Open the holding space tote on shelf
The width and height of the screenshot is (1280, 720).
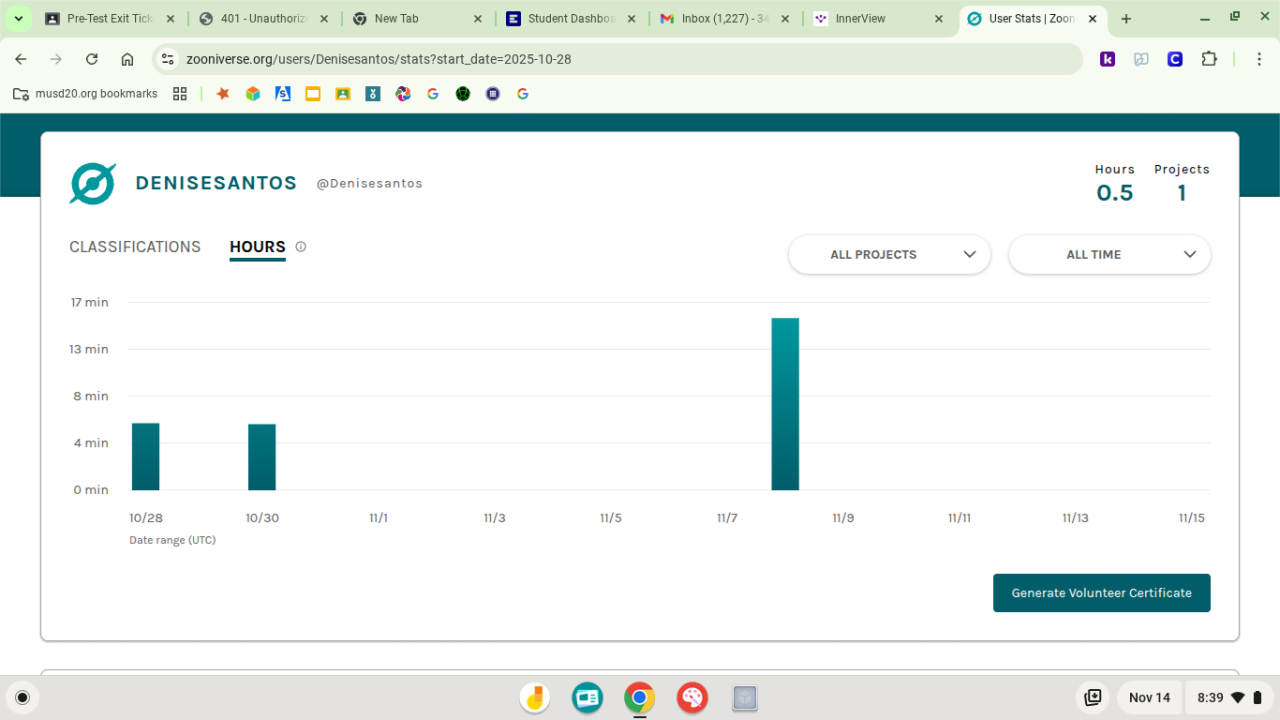(x=1093, y=697)
